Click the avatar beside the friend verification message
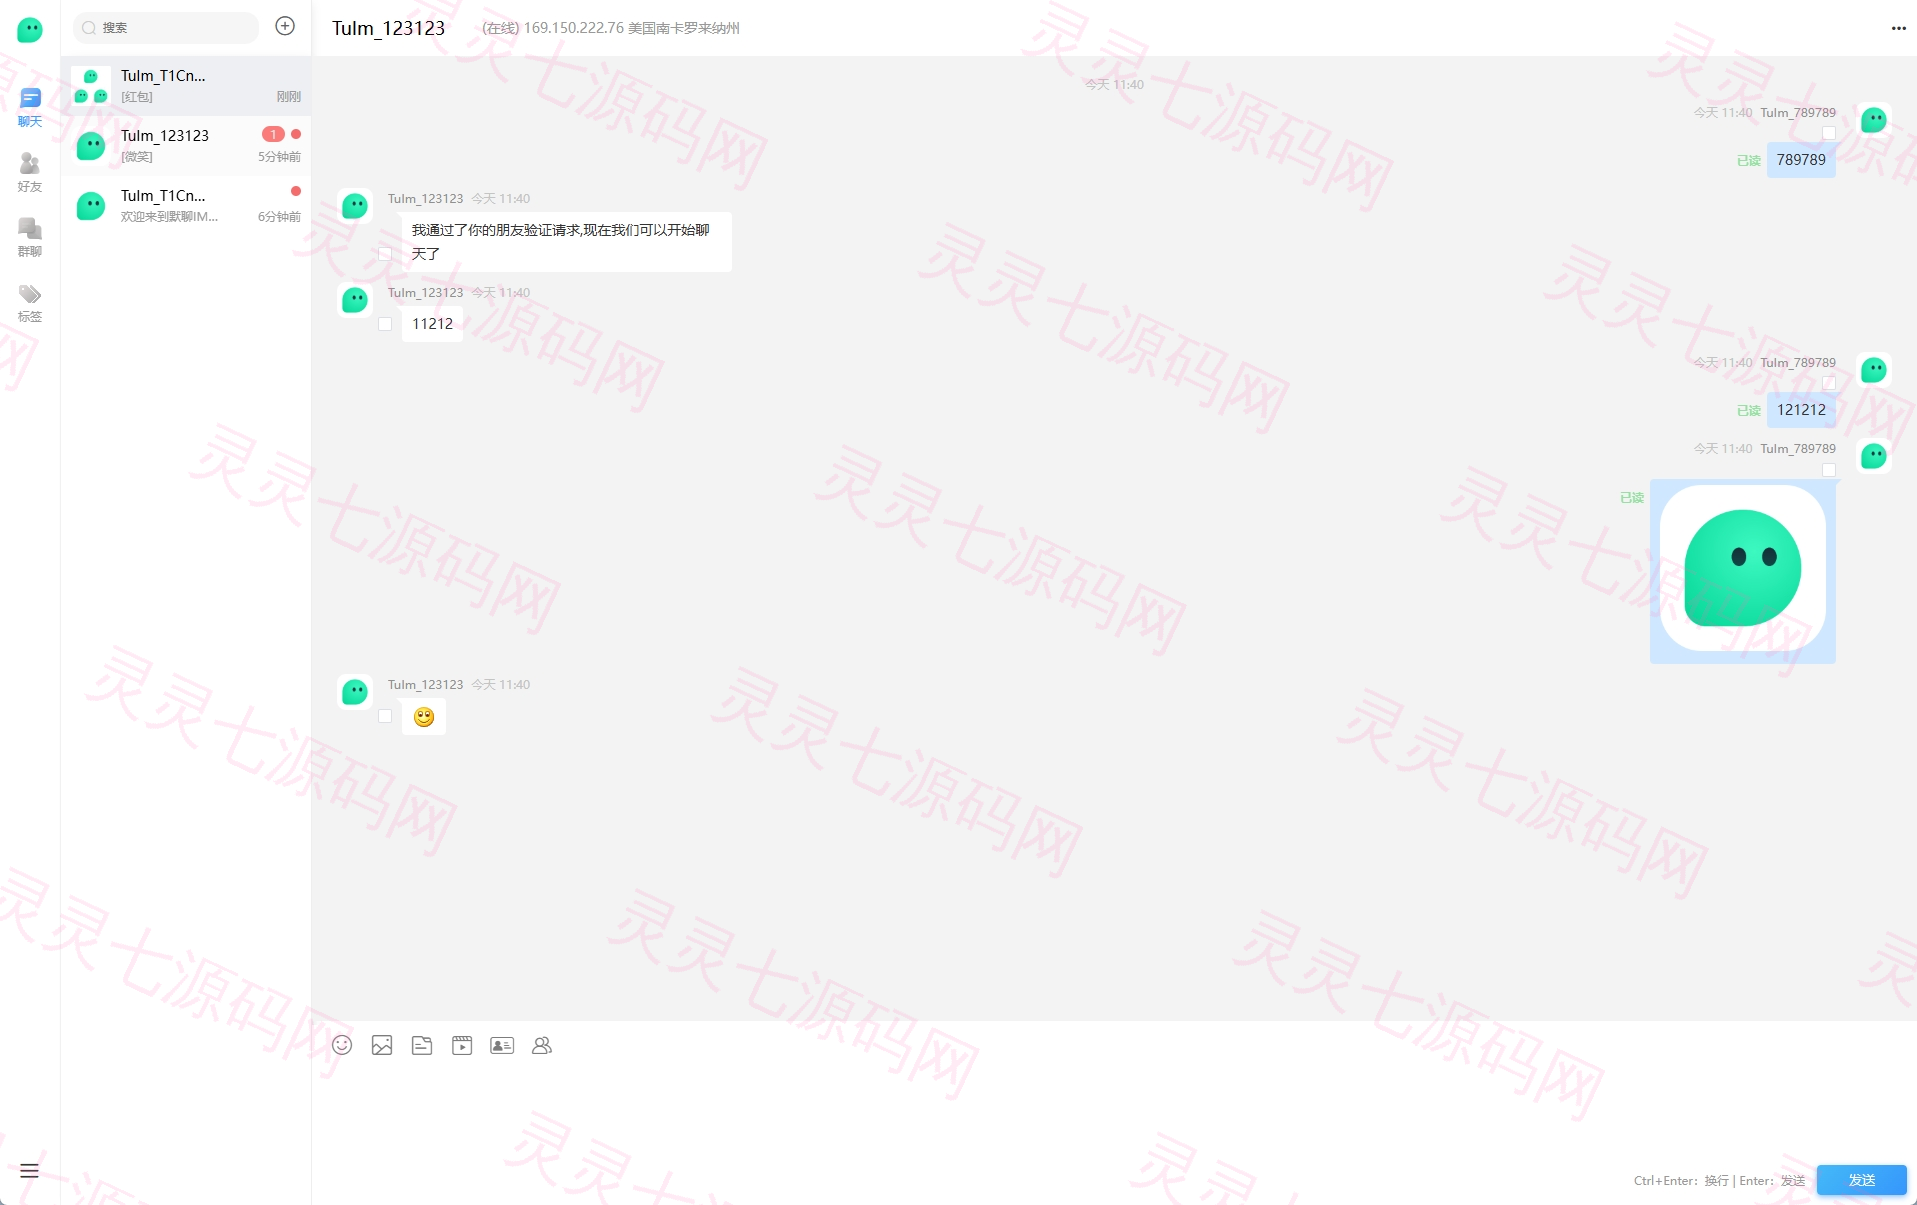1917x1205 pixels. tap(355, 206)
